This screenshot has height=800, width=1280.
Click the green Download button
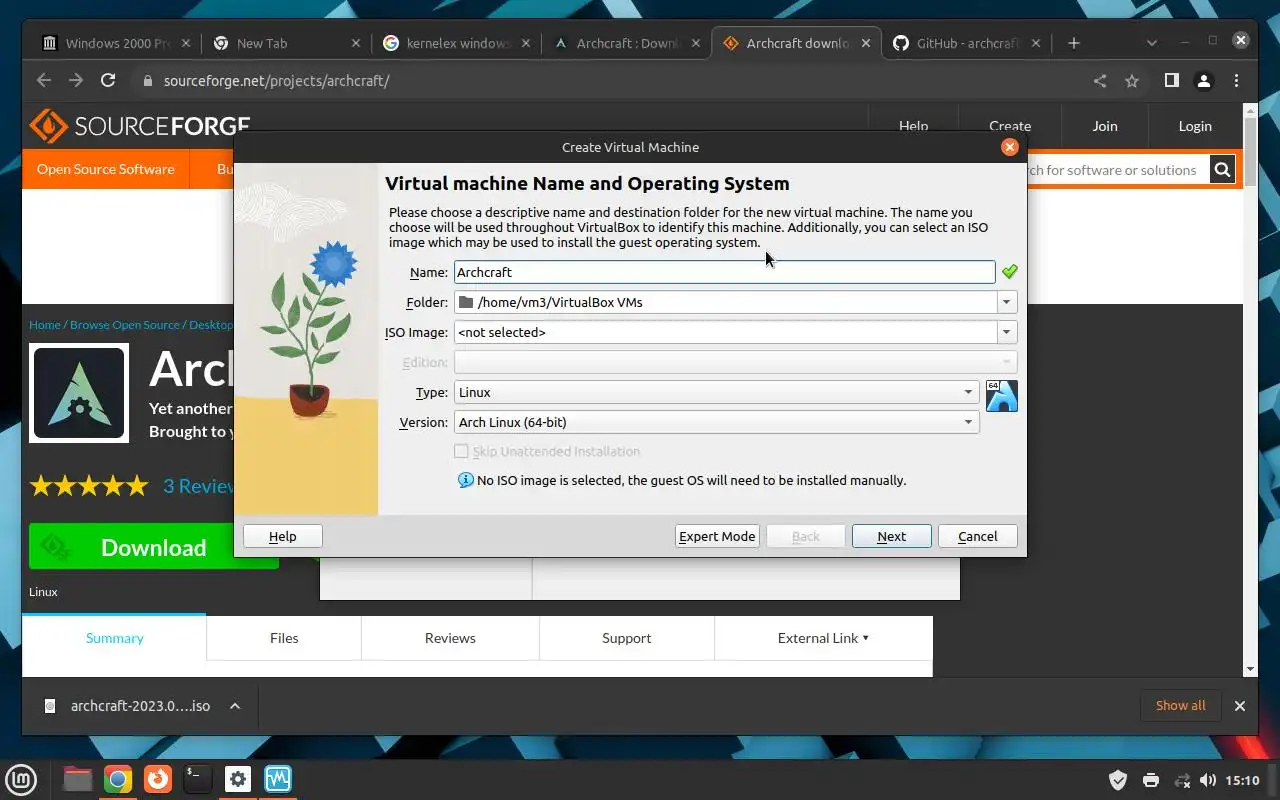coord(153,547)
